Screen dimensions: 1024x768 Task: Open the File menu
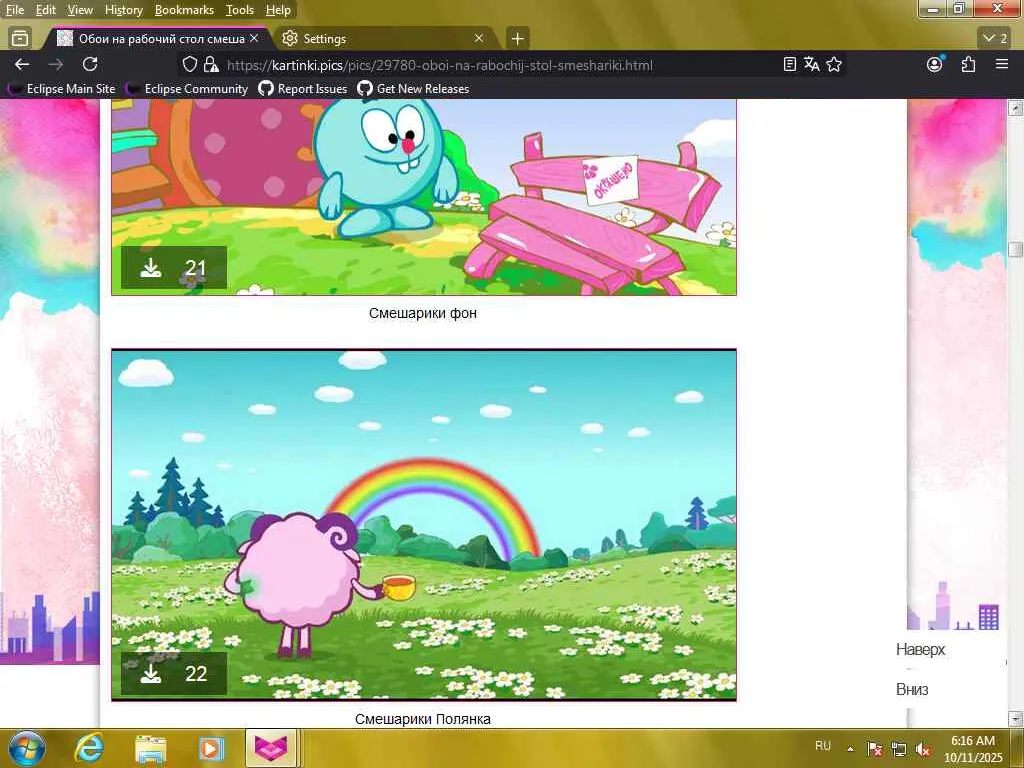15,10
